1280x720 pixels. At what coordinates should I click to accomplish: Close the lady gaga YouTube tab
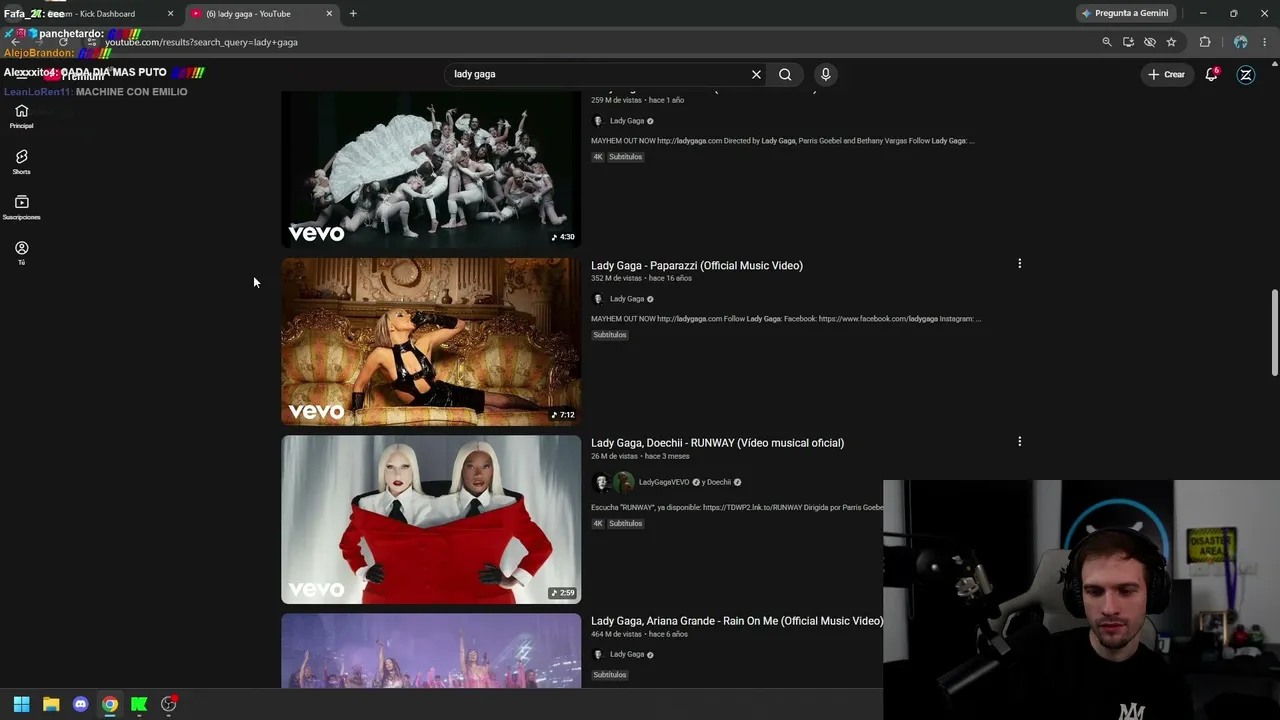pyautogui.click(x=329, y=14)
